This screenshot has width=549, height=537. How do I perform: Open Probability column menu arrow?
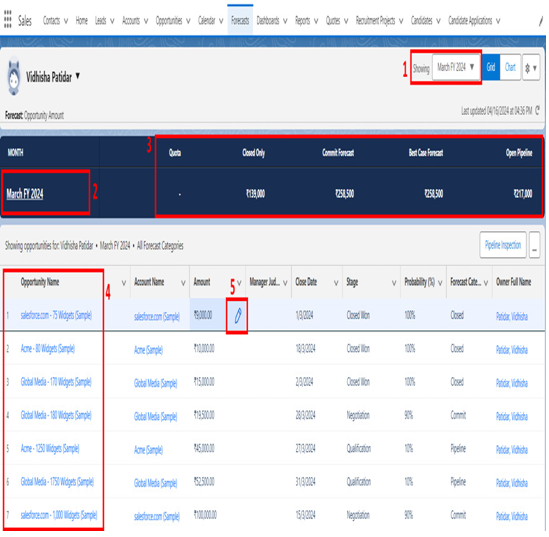(x=440, y=283)
